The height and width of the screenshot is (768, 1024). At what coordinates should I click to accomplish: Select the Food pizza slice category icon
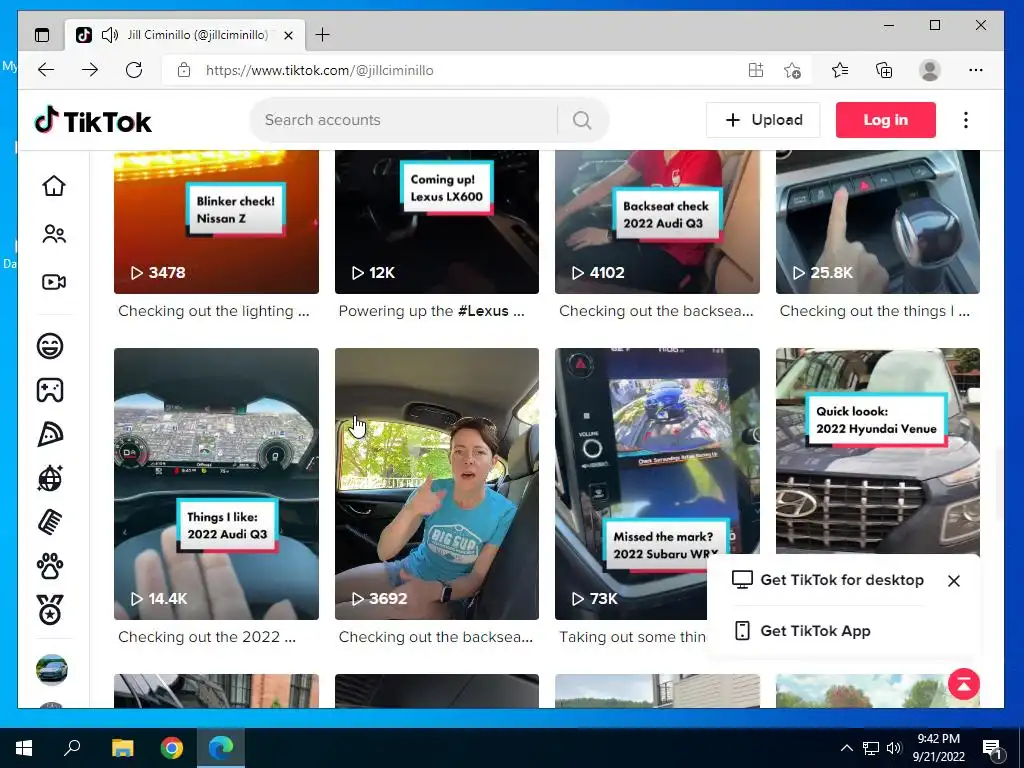pyautogui.click(x=50, y=434)
